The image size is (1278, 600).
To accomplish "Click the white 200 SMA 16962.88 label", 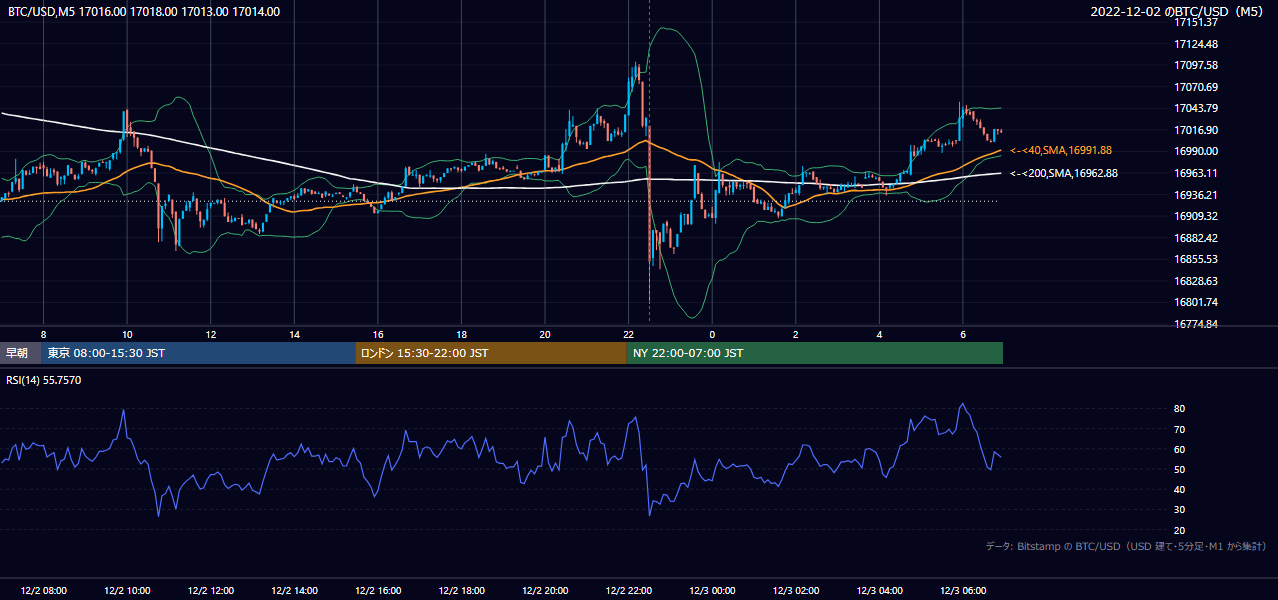I will [x=1064, y=173].
